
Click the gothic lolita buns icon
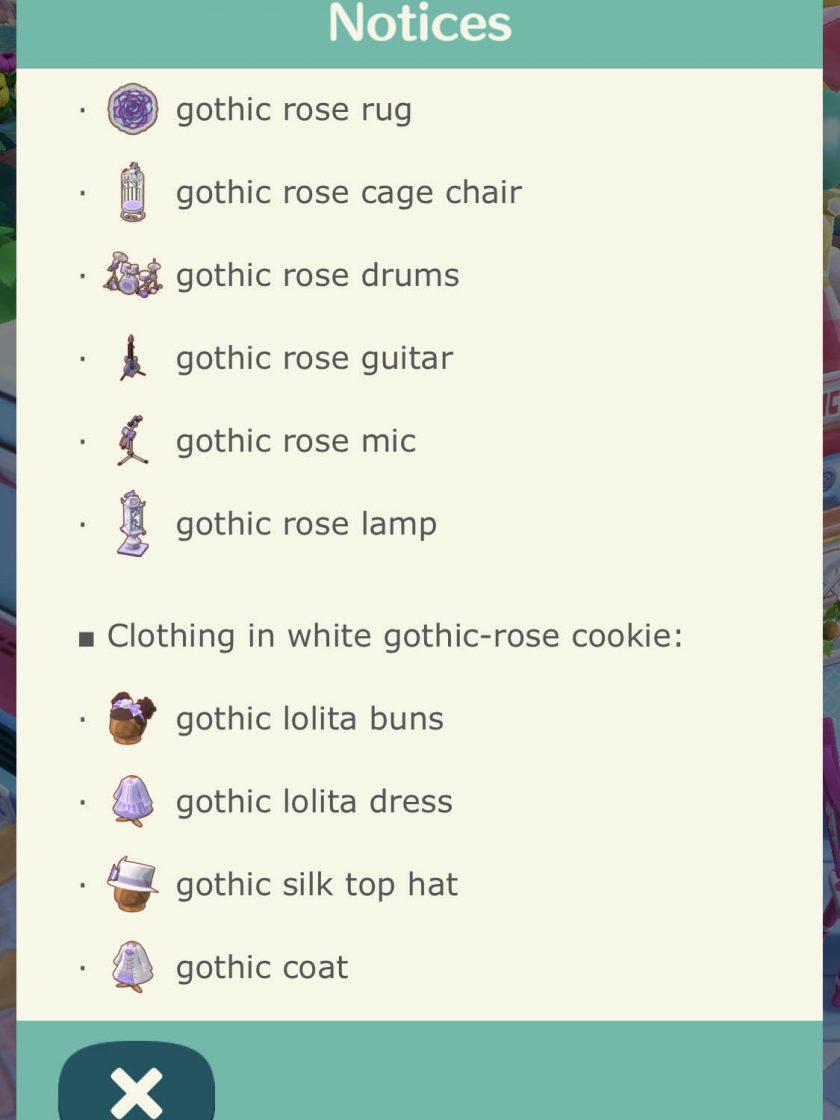pyautogui.click(x=132, y=718)
